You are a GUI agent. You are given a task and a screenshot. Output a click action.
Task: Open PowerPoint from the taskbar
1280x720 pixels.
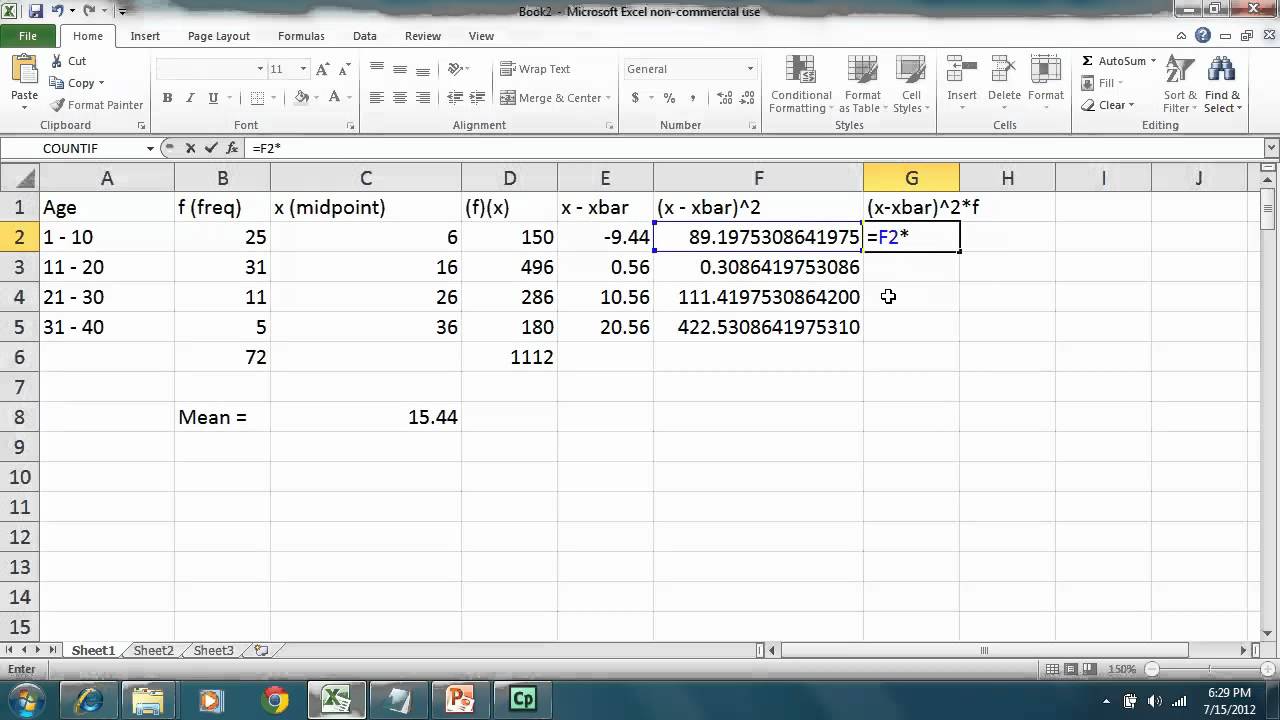461,700
